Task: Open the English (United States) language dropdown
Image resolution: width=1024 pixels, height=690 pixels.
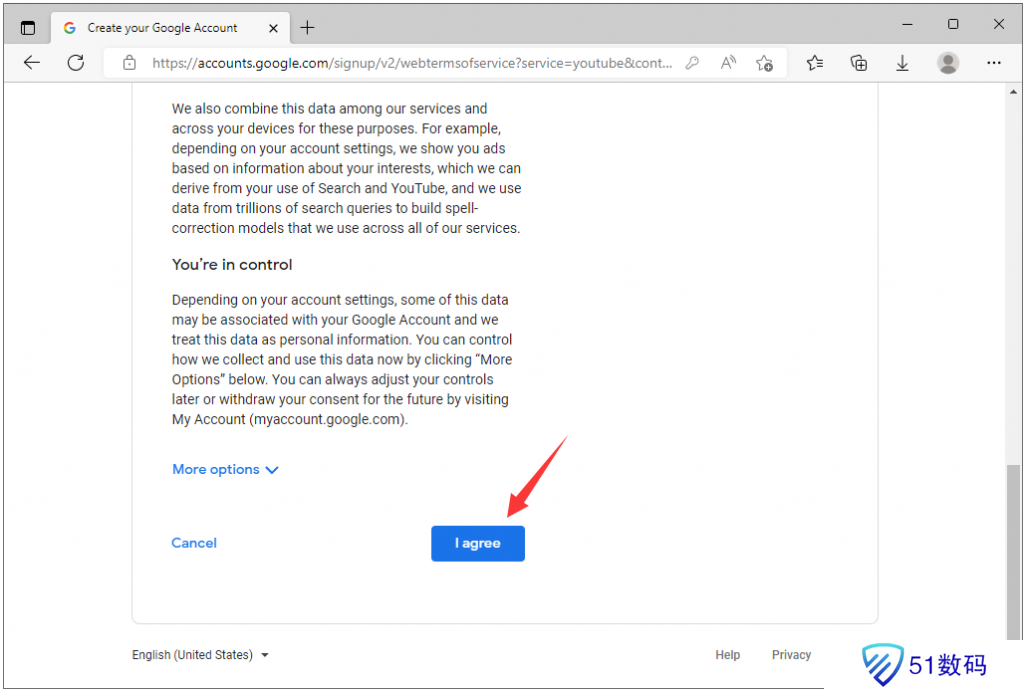Action: pos(200,655)
